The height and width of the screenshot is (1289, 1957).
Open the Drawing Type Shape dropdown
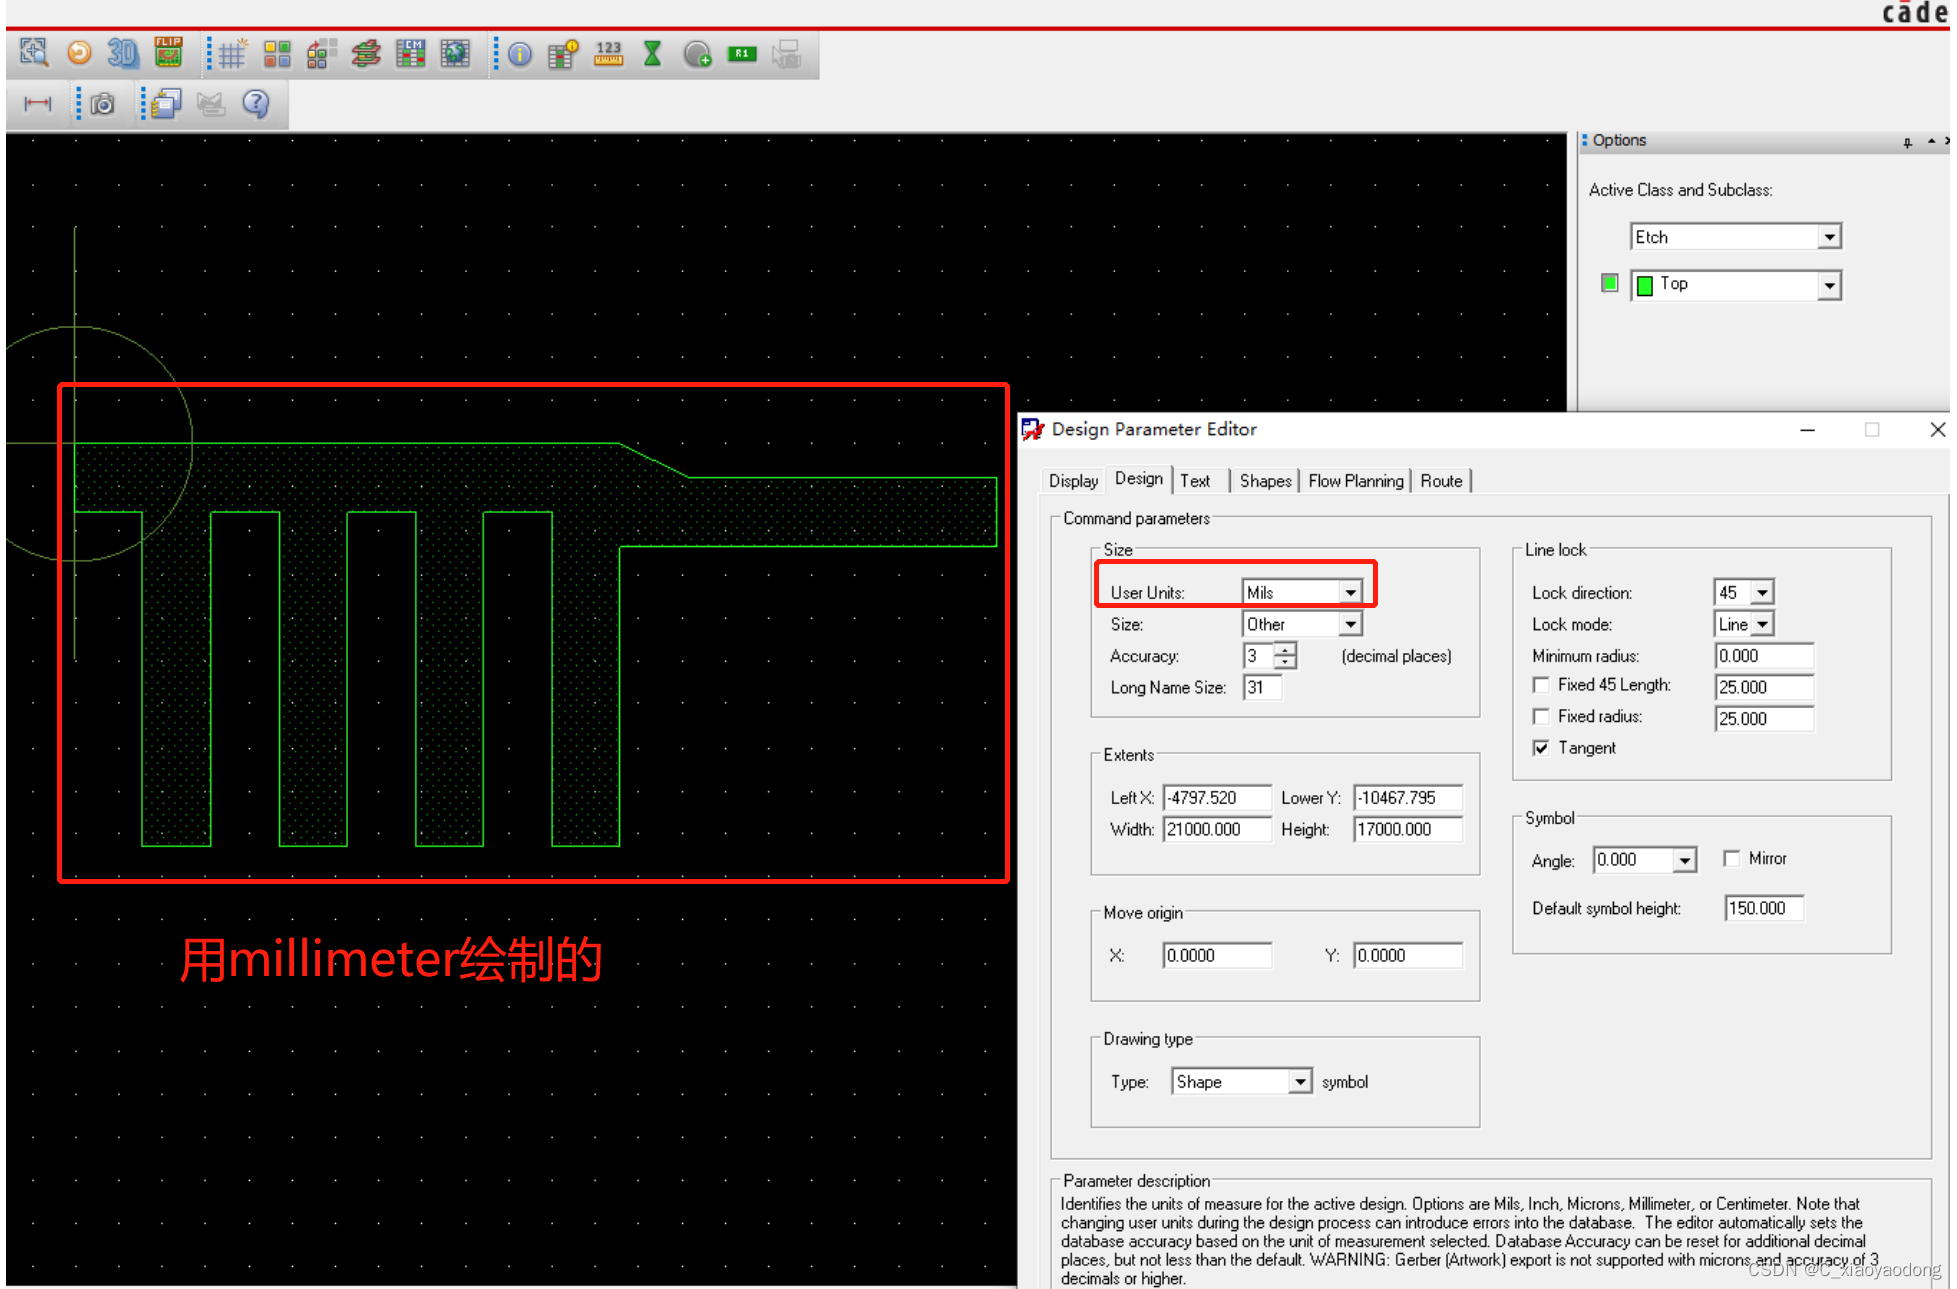[1299, 1082]
